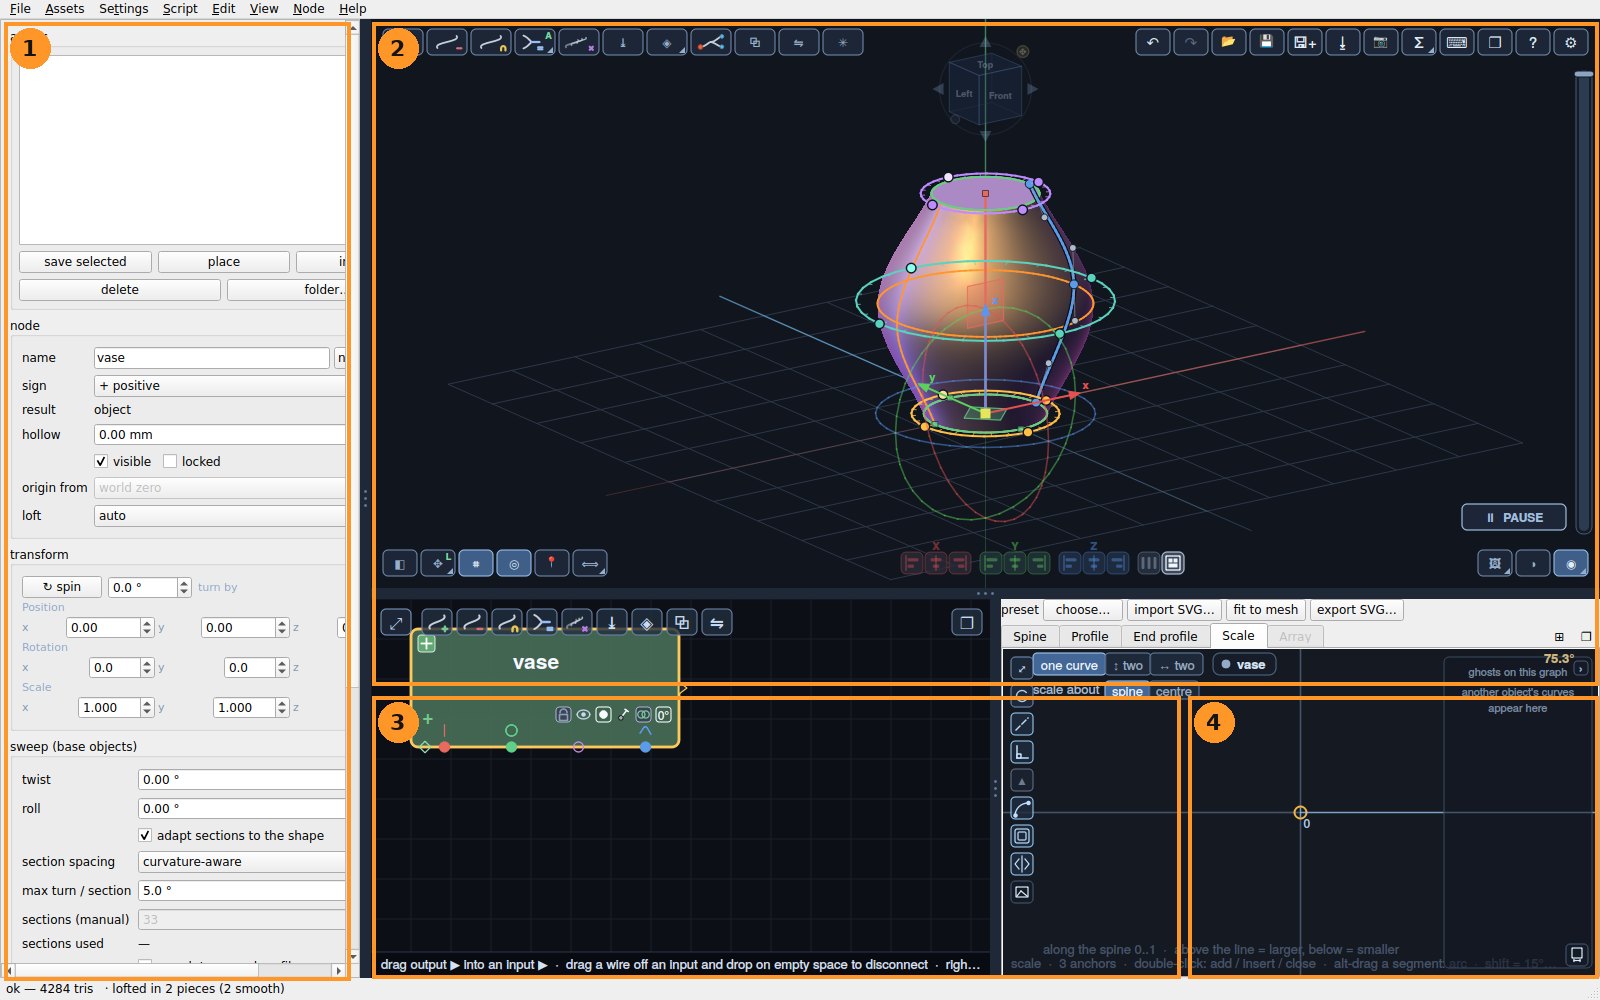
Task: Open a file with the folder icon
Action: (1228, 43)
